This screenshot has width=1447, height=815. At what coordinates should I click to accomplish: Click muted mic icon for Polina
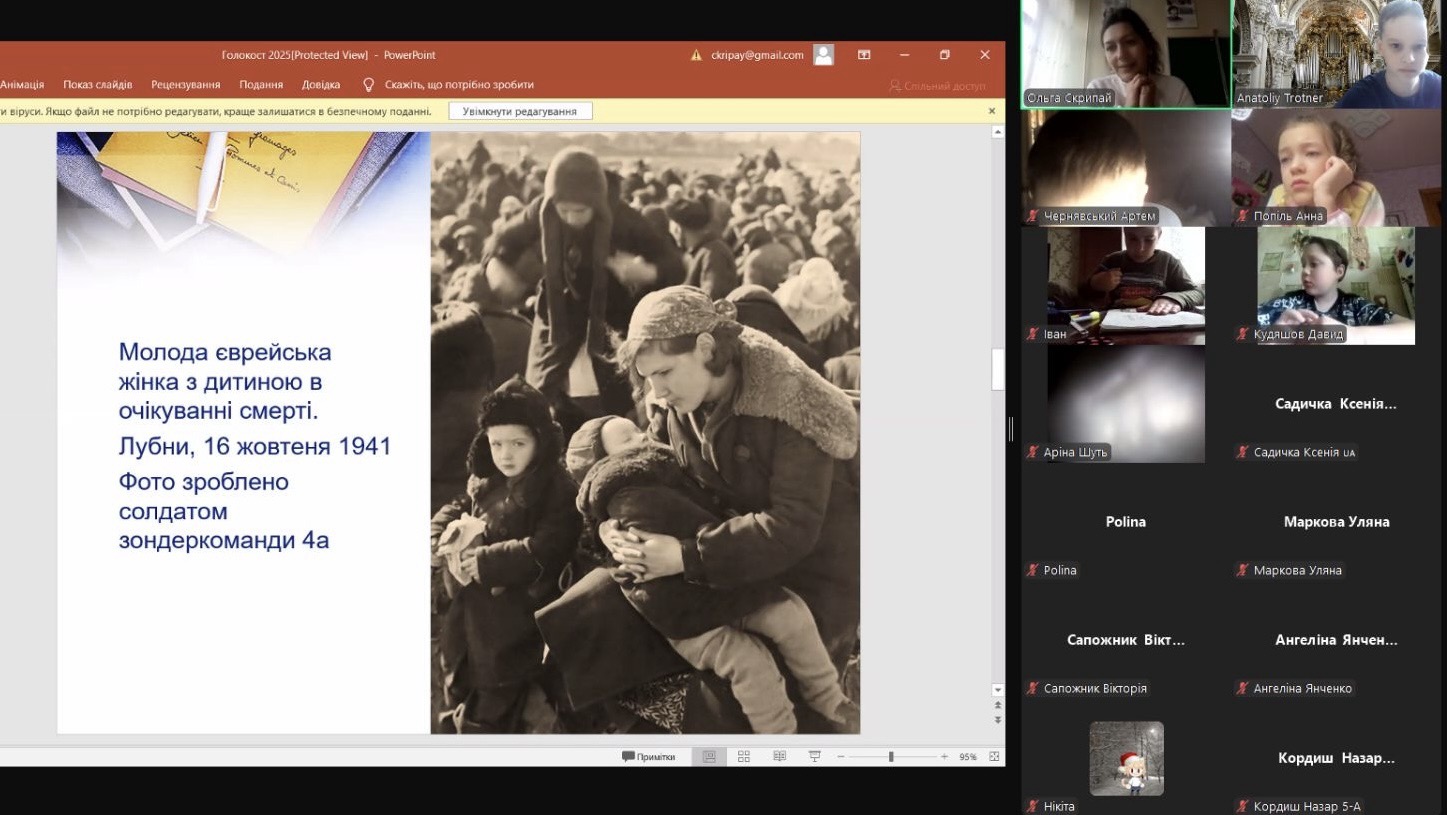(x=1033, y=570)
